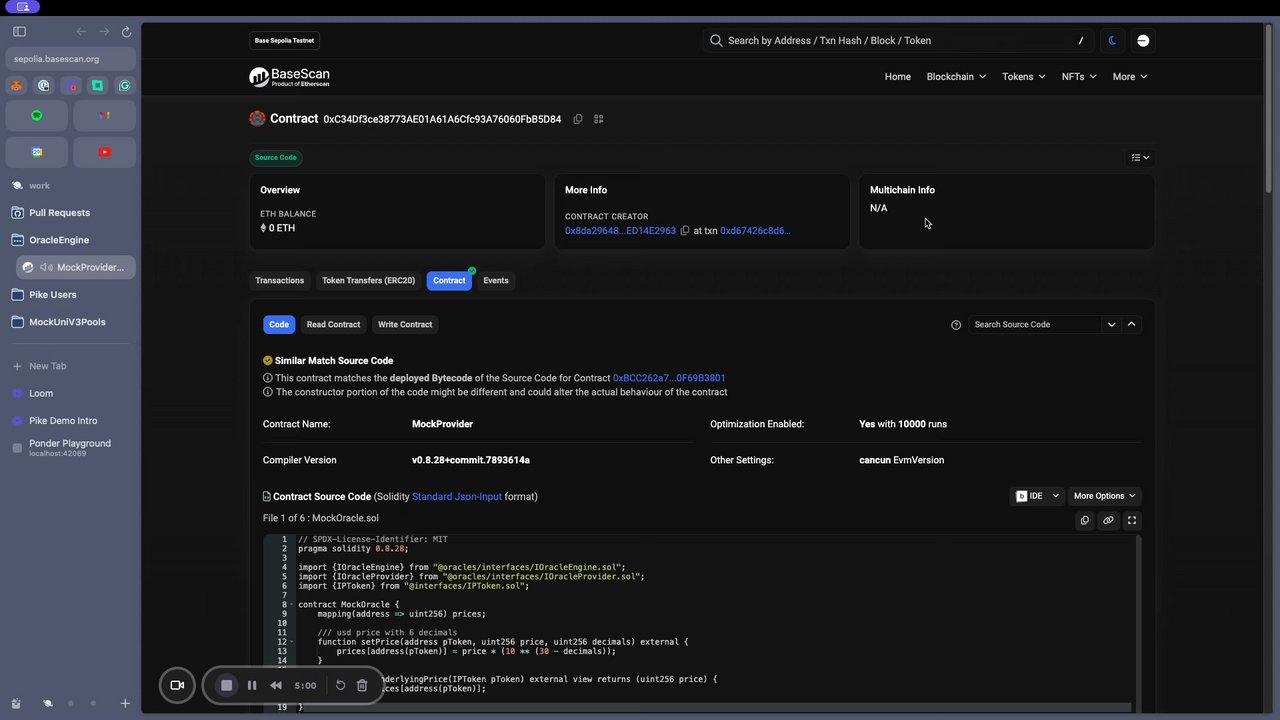
Task: Open the list view options dropdown
Action: coord(1140,157)
